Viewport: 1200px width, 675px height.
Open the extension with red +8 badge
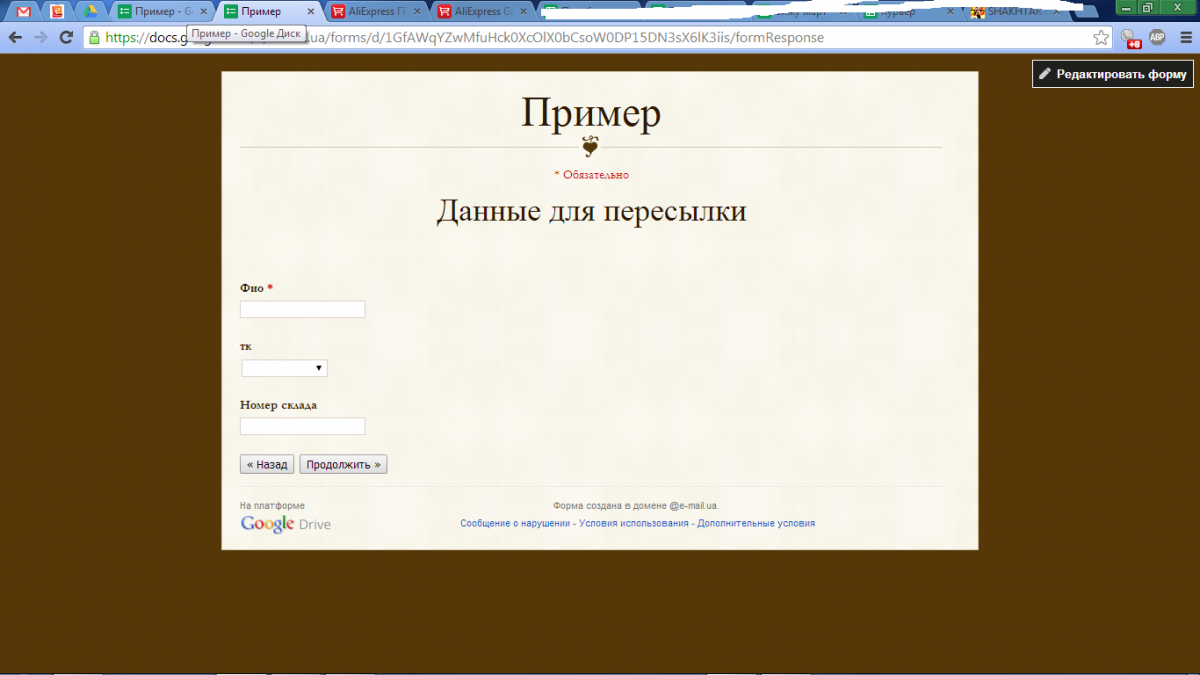pos(1130,39)
